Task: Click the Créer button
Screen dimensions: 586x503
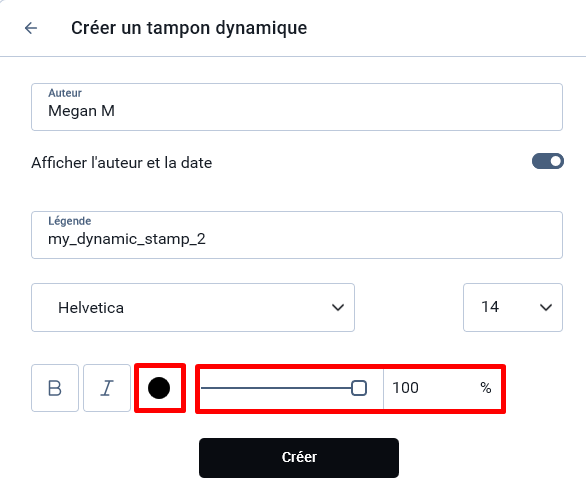Action: click(x=299, y=458)
